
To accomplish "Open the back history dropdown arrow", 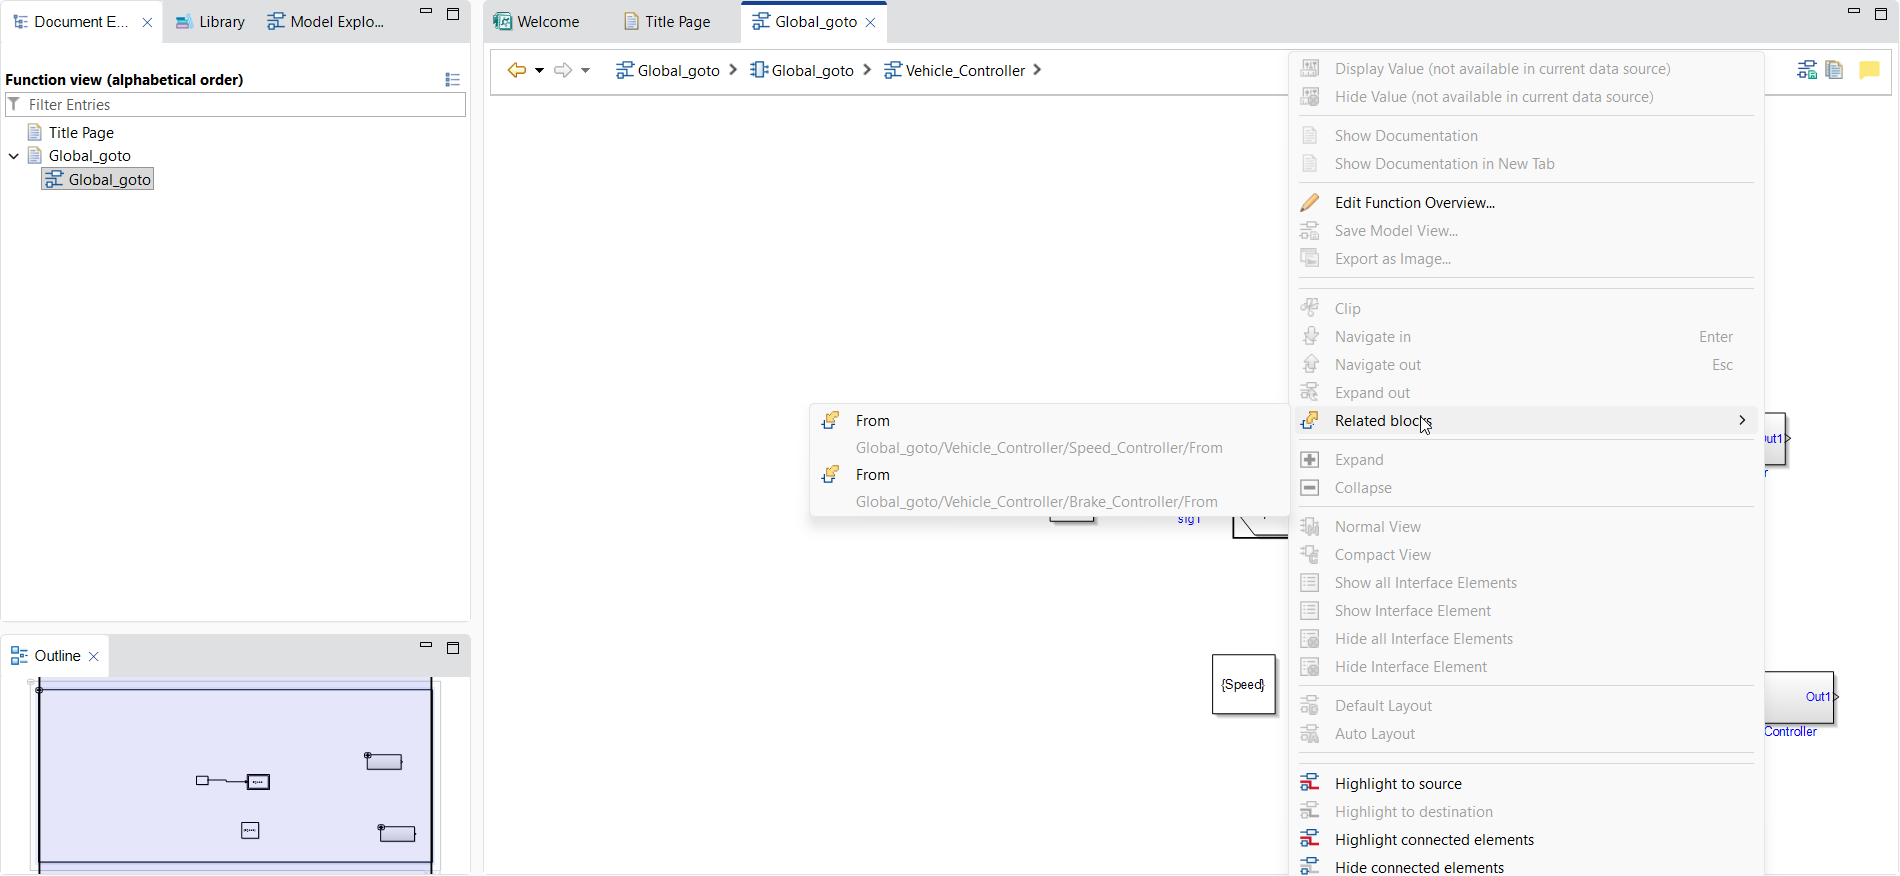I will [539, 70].
